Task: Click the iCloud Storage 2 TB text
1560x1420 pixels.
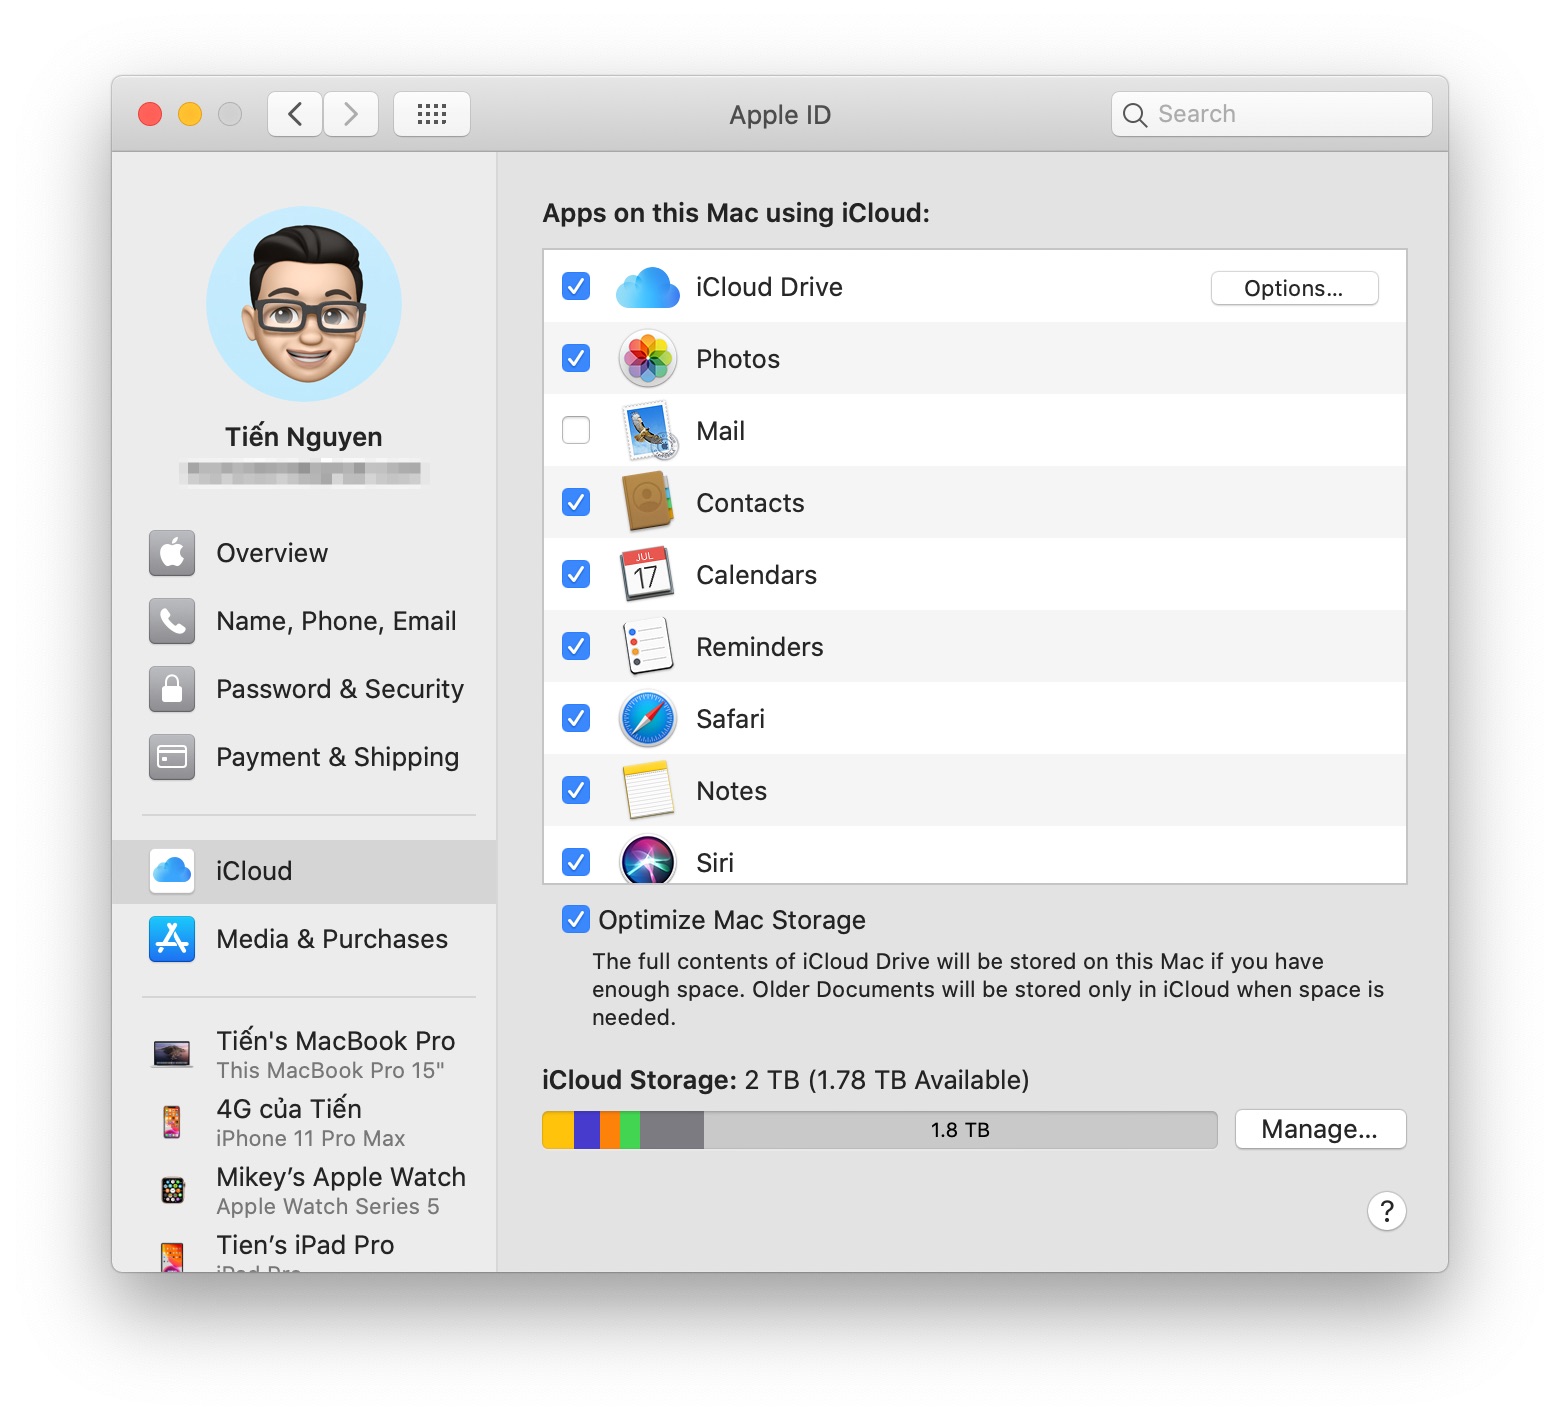Action: tap(786, 1080)
